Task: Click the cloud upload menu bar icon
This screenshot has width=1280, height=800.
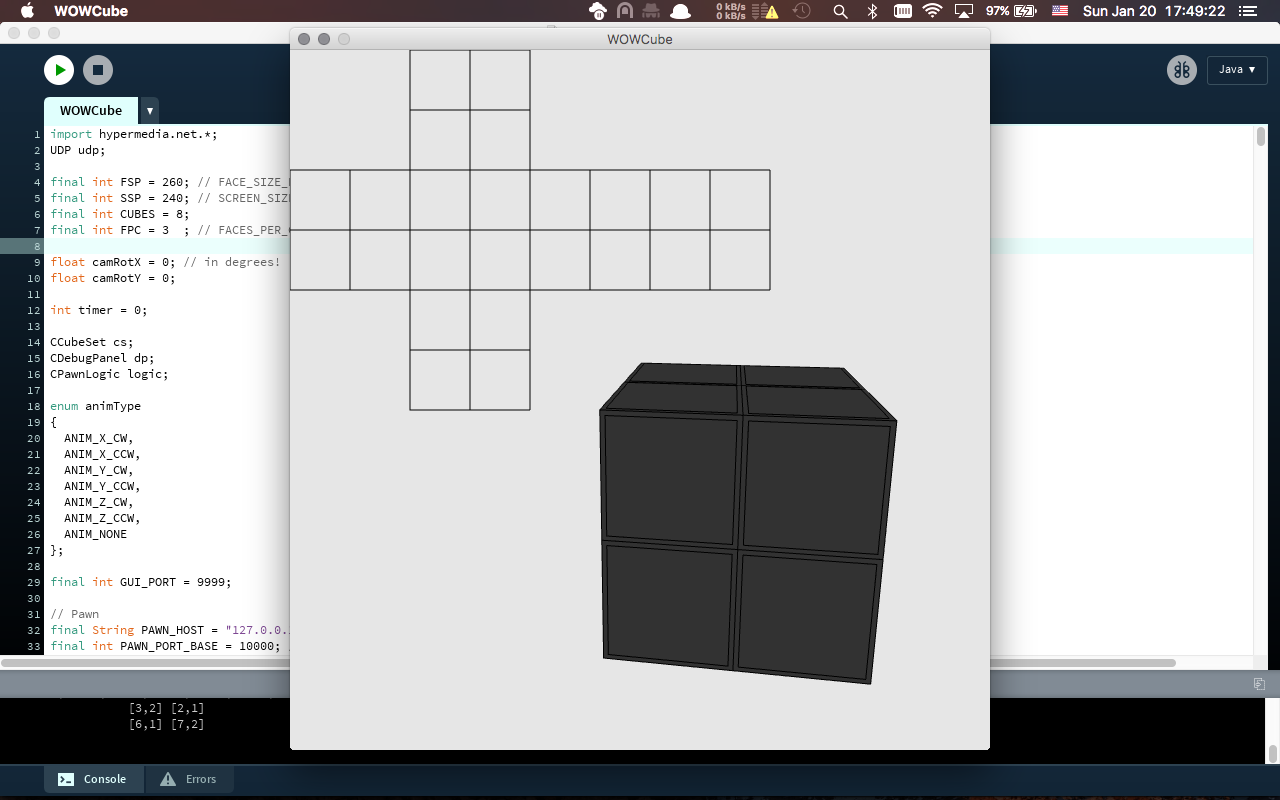Action: coord(598,11)
